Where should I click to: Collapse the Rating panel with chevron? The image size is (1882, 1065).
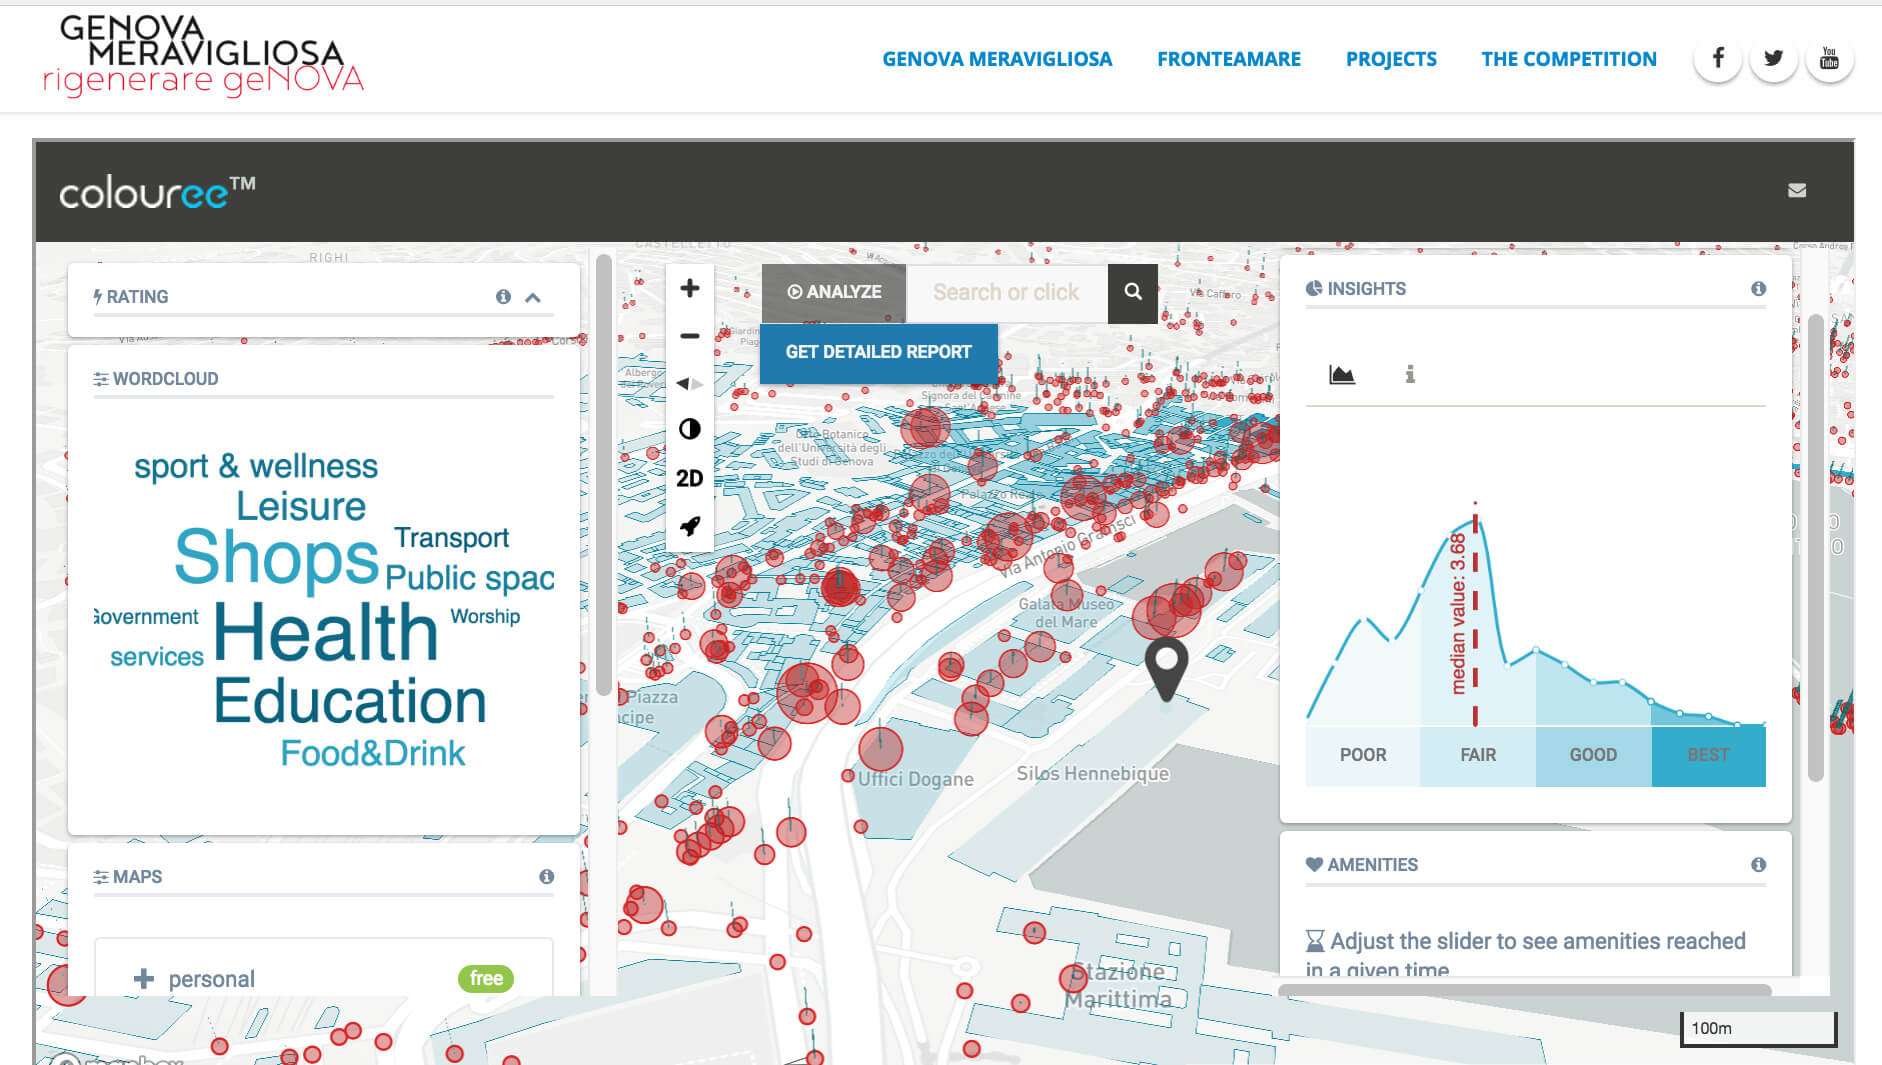(x=533, y=297)
